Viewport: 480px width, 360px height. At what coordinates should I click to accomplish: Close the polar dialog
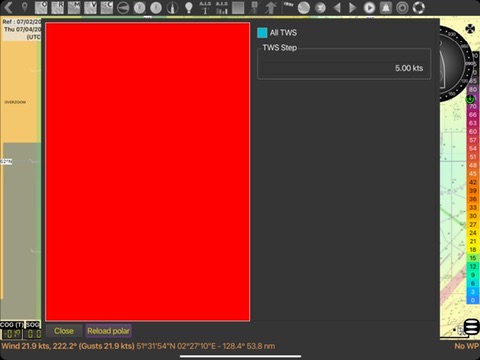tap(64, 331)
